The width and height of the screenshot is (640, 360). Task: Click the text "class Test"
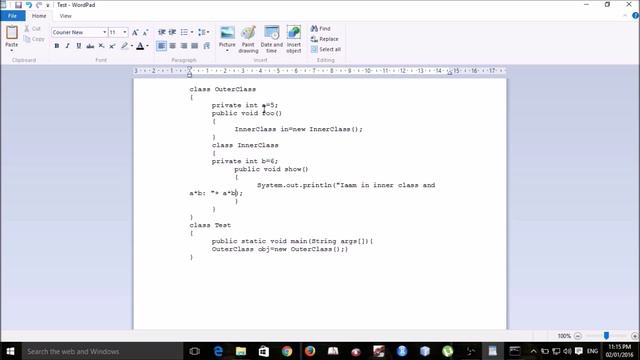coord(210,225)
